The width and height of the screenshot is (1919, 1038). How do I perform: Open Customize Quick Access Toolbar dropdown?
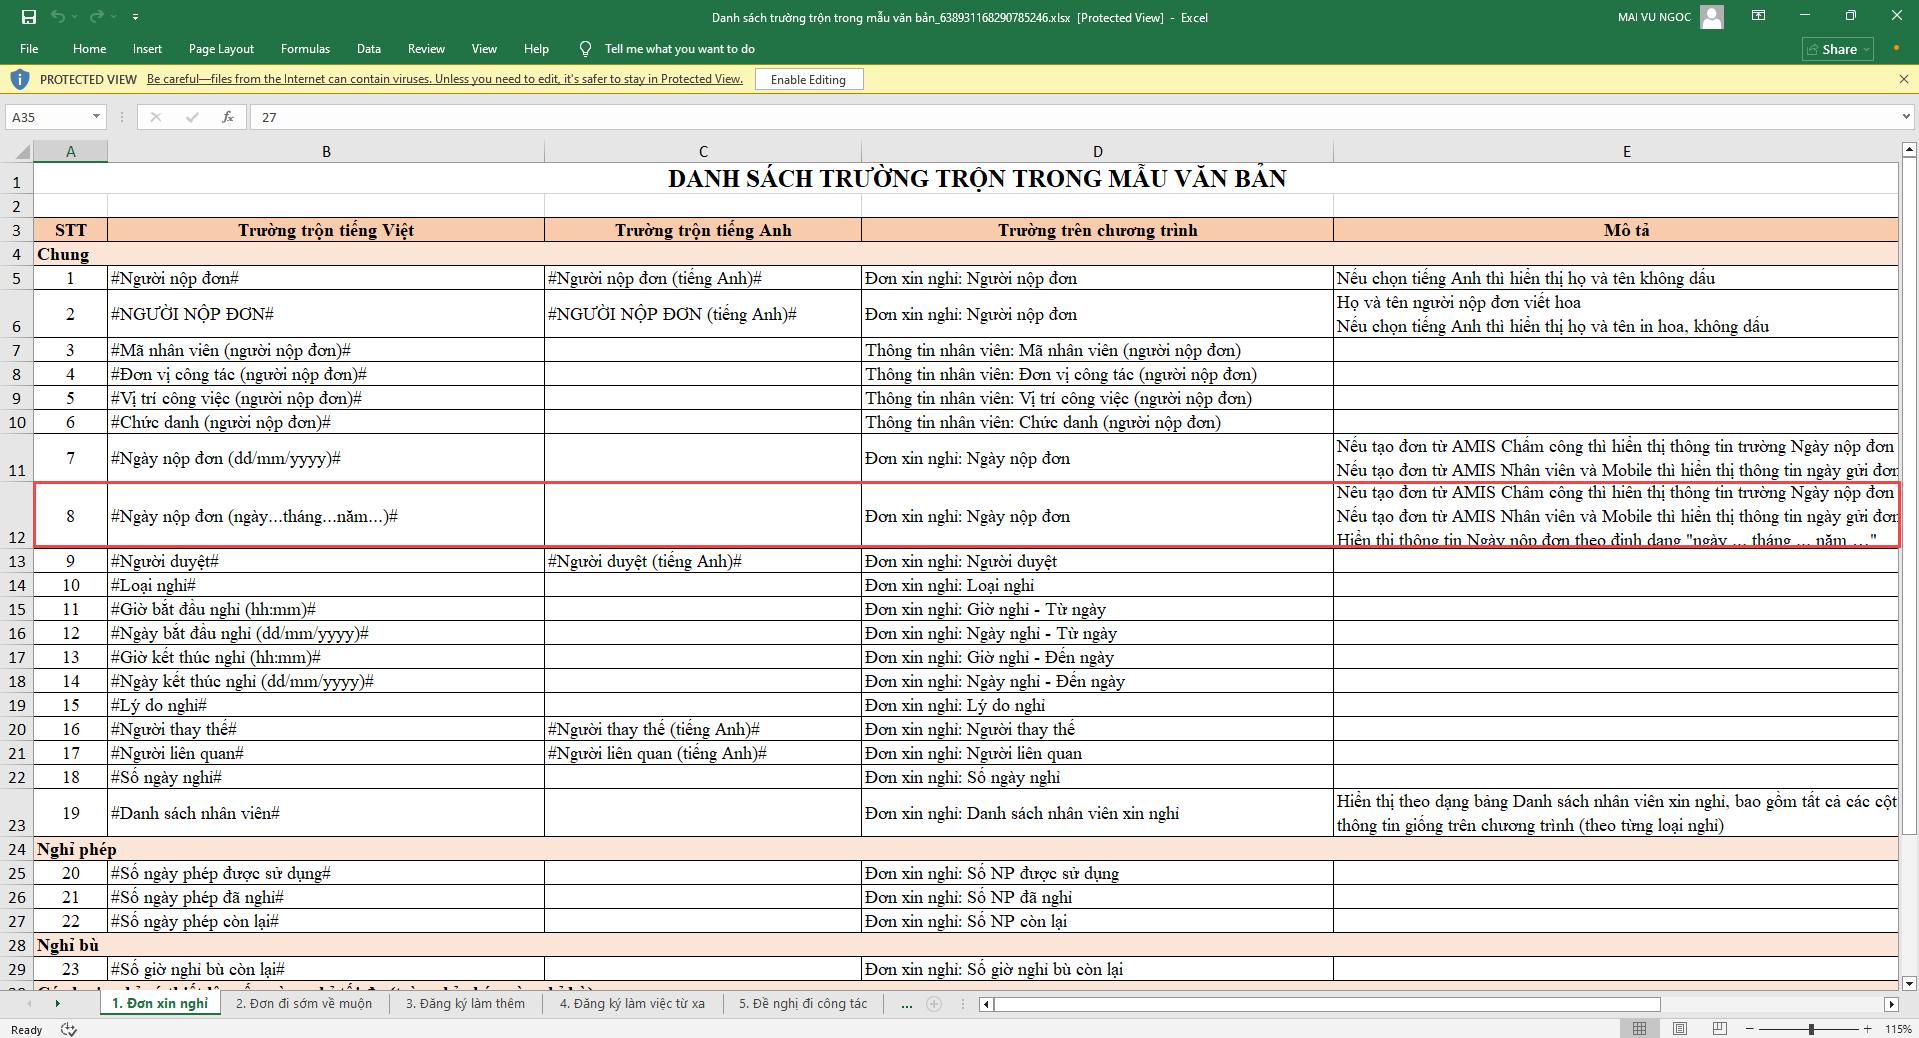coord(135,17)
